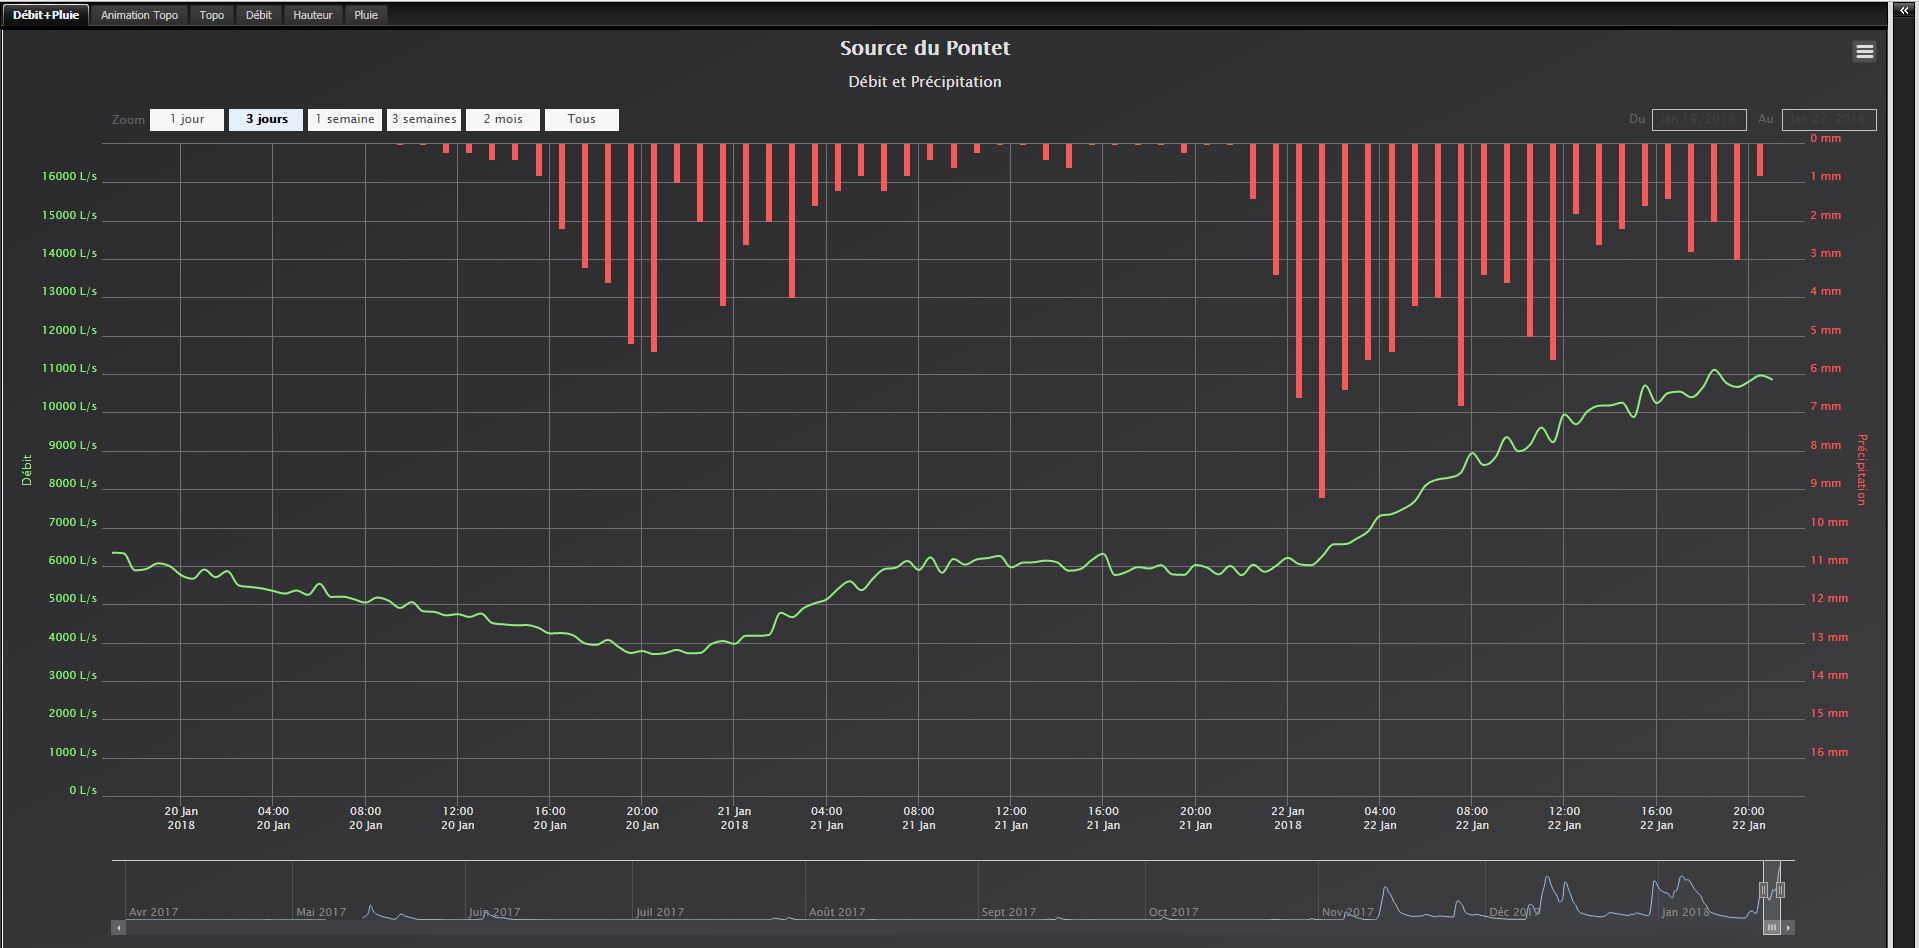This screenshot has height=948, width=1919.
Task: Click the Du start date field
Action: point(1699,120)
